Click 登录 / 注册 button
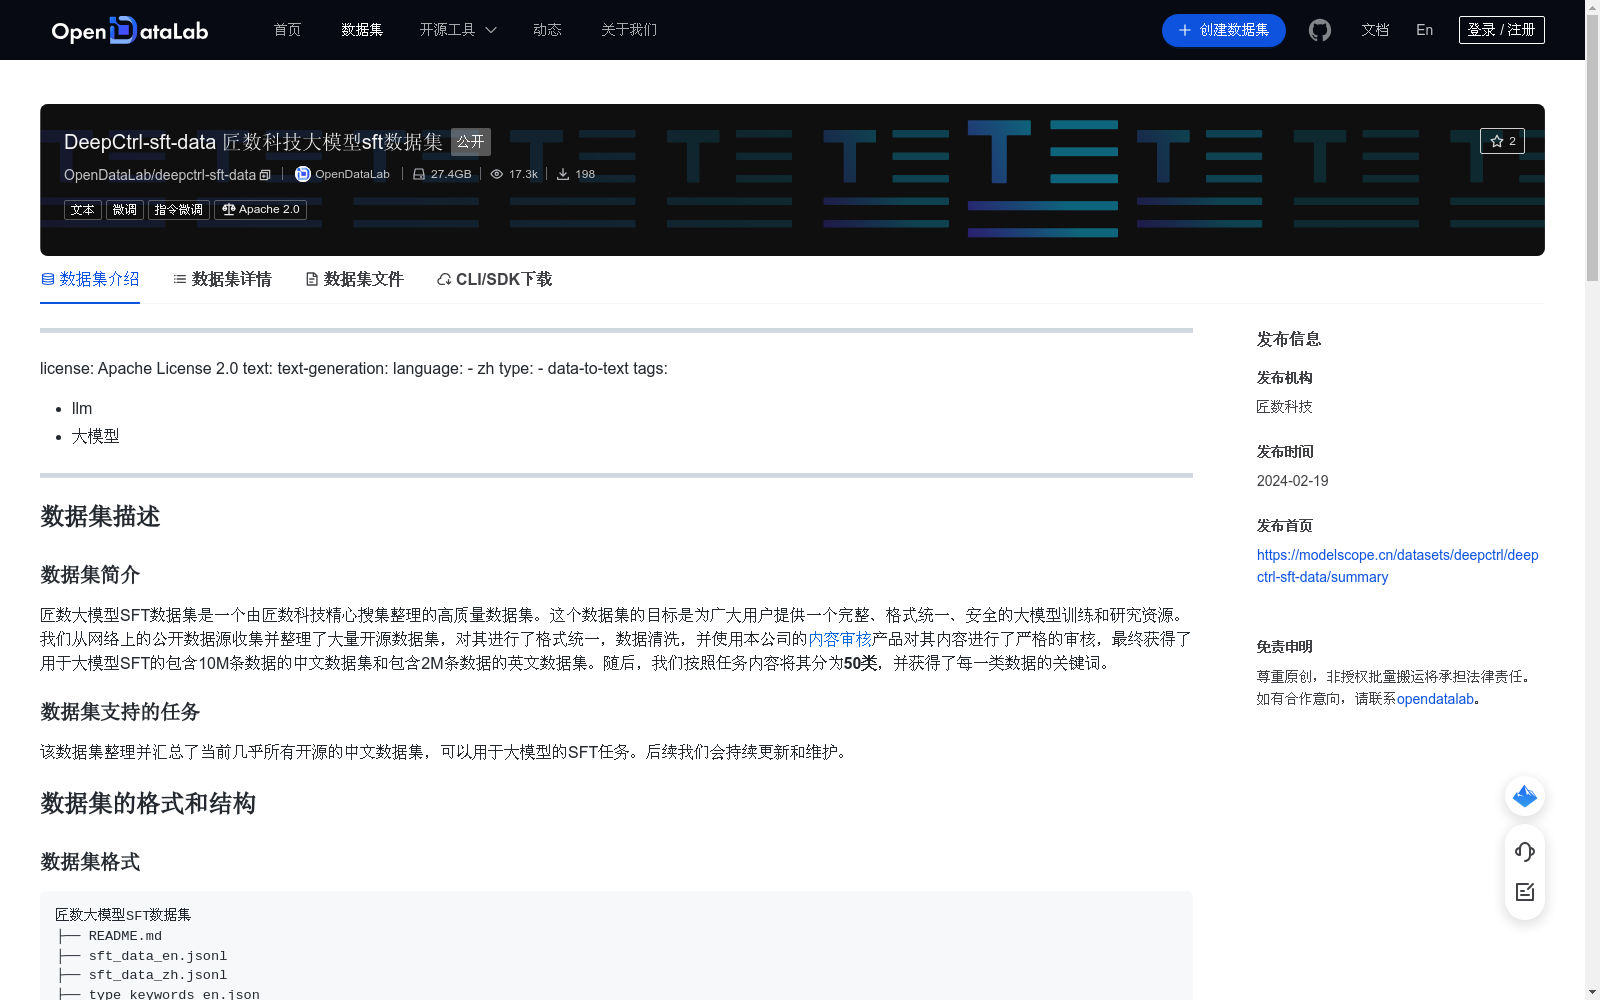1600x1000 pixels. pyautogui.click(x=1501, y=30)
